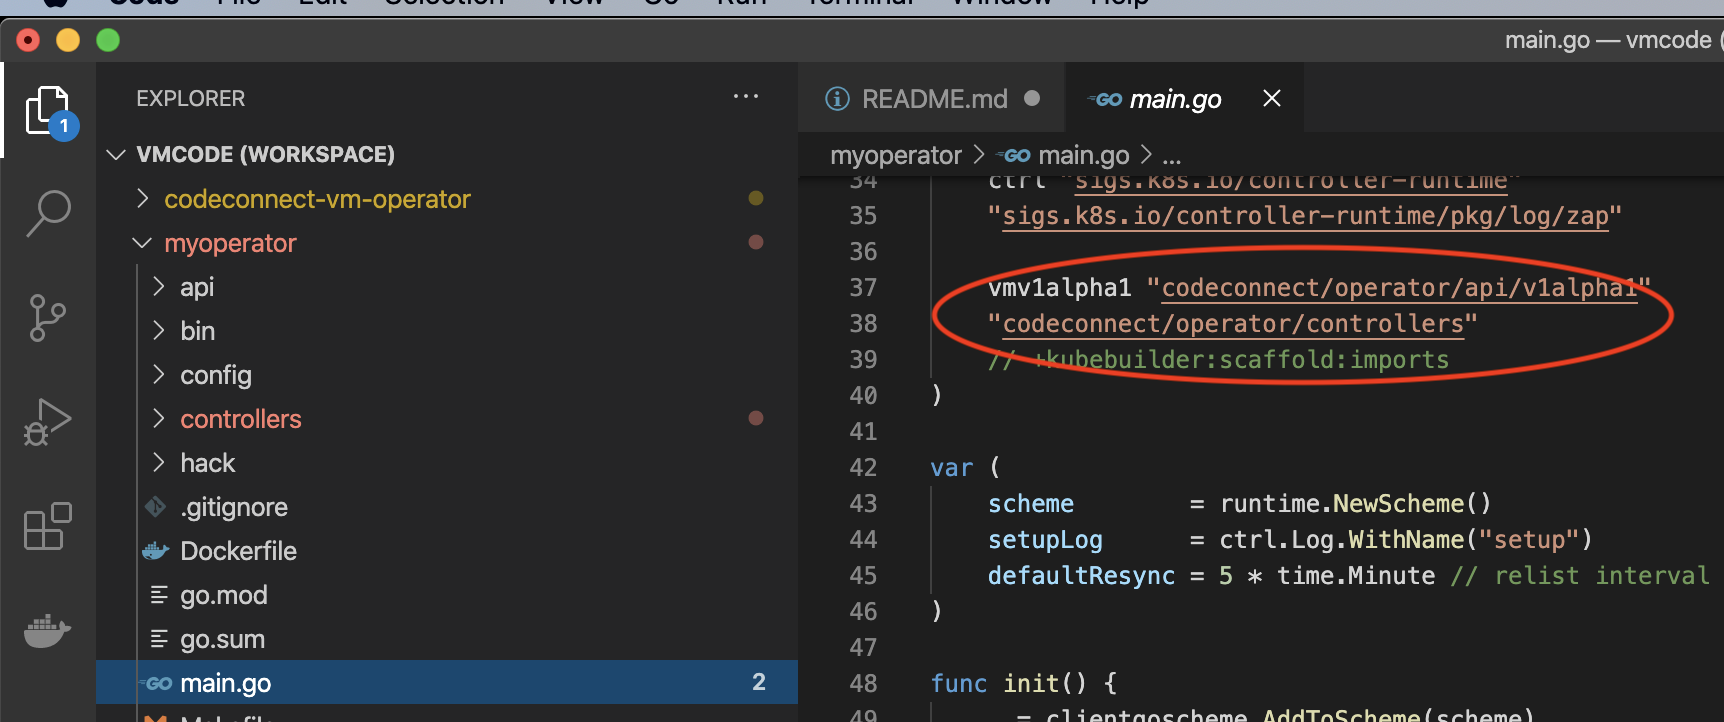Open go.sum in explorer
This screenshot has width=1724, height=722.
(x=222, y=639)
